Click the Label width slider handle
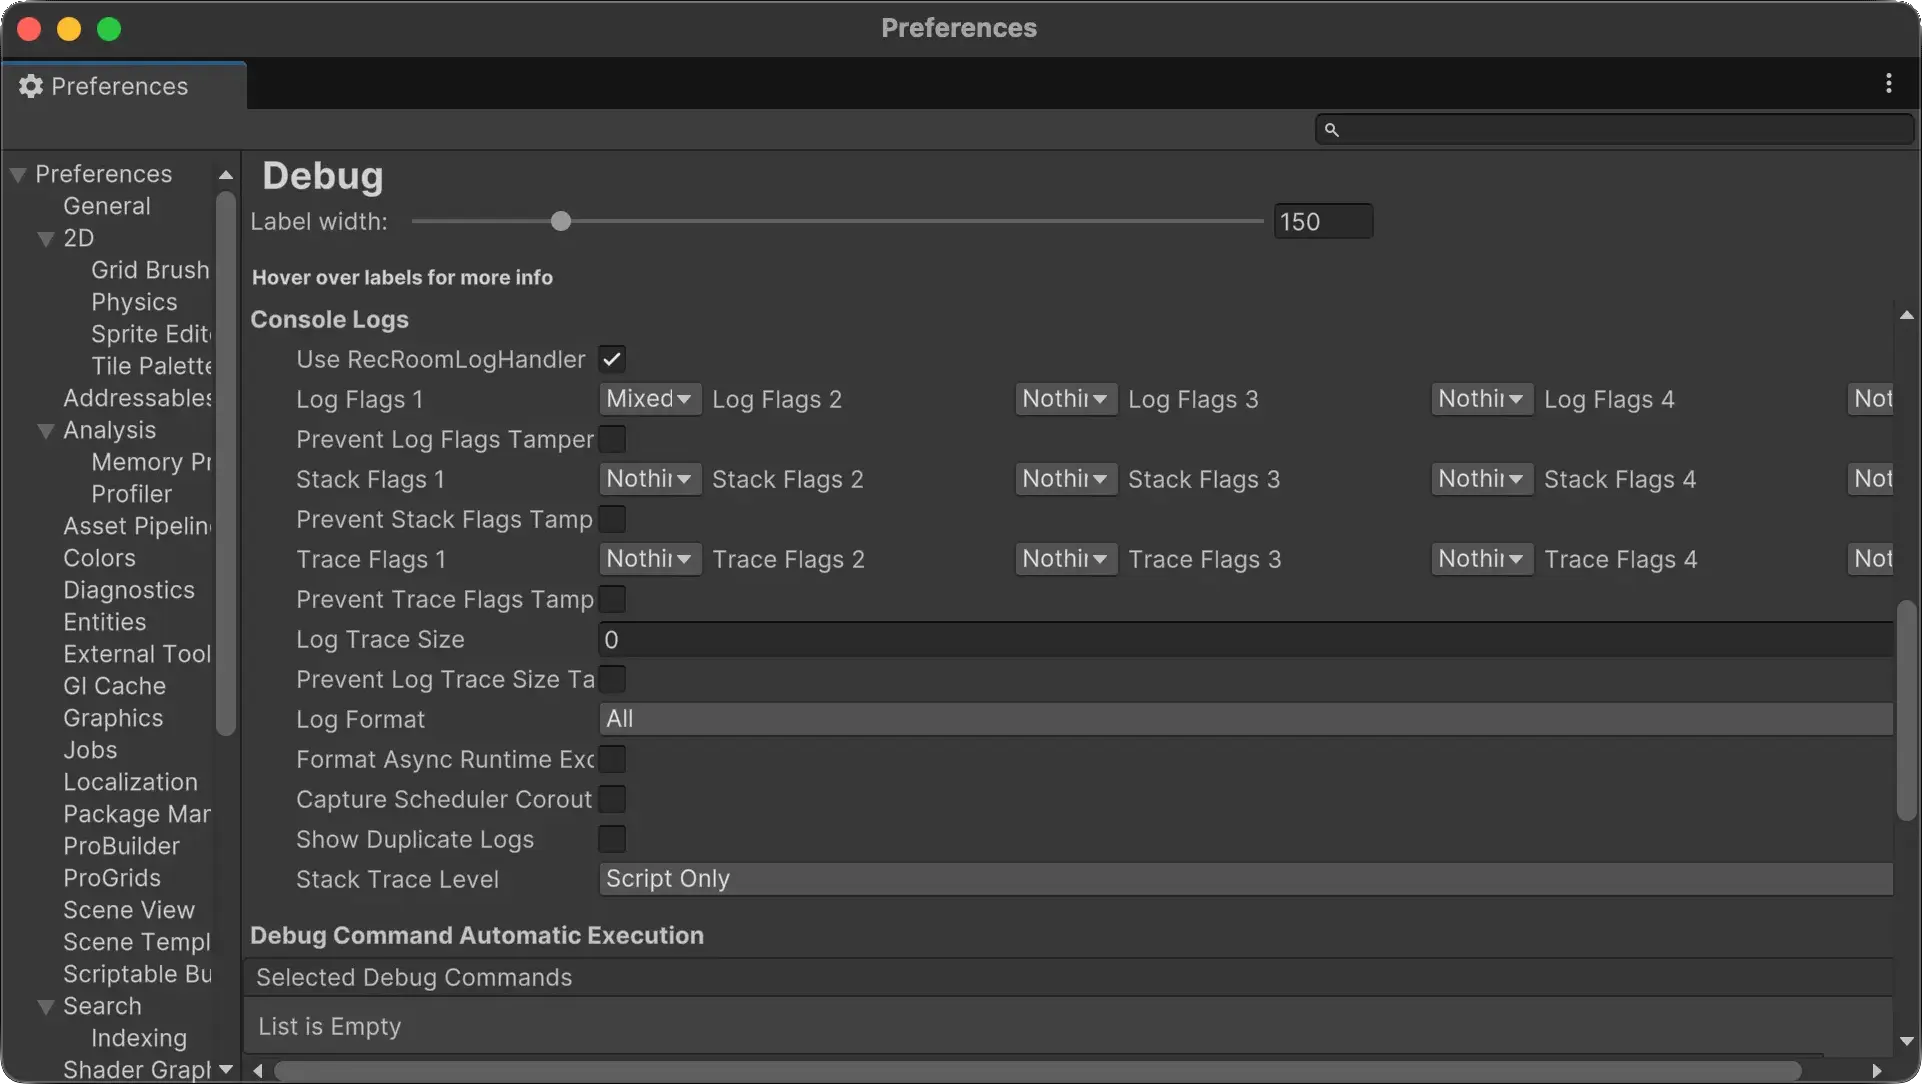Screen dimensions: 1922x1084 coord(560,221)
